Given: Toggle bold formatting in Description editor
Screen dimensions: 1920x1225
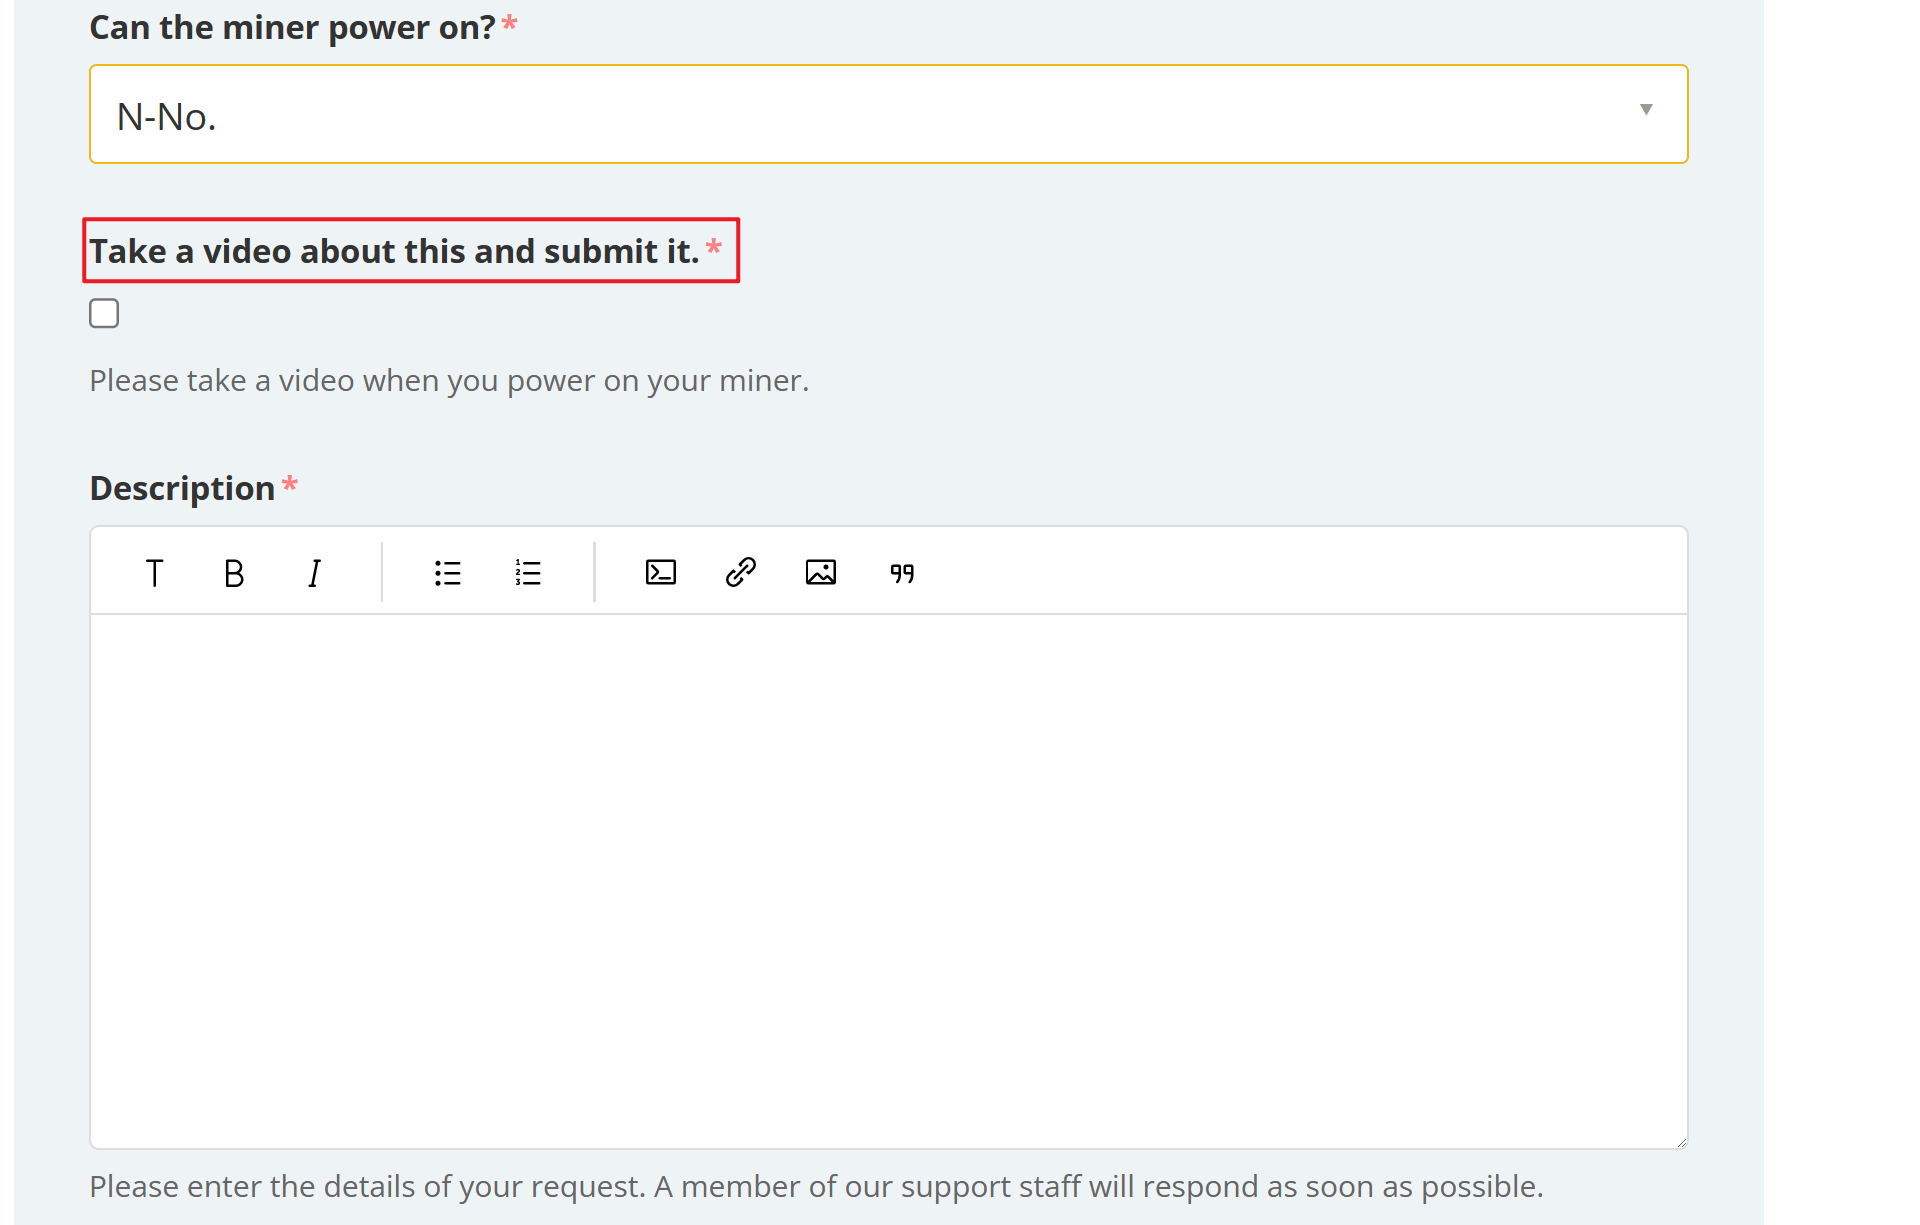Looking at the screenshot, I should pos(234,573).
